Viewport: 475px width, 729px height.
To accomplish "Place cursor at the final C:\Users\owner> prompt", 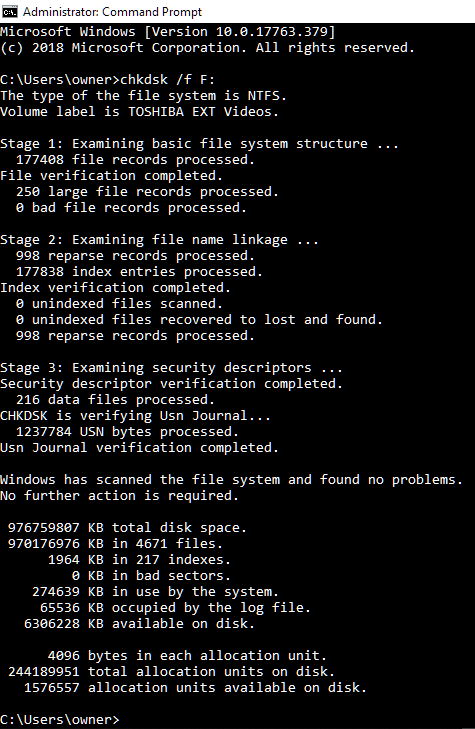I will 59,720.
